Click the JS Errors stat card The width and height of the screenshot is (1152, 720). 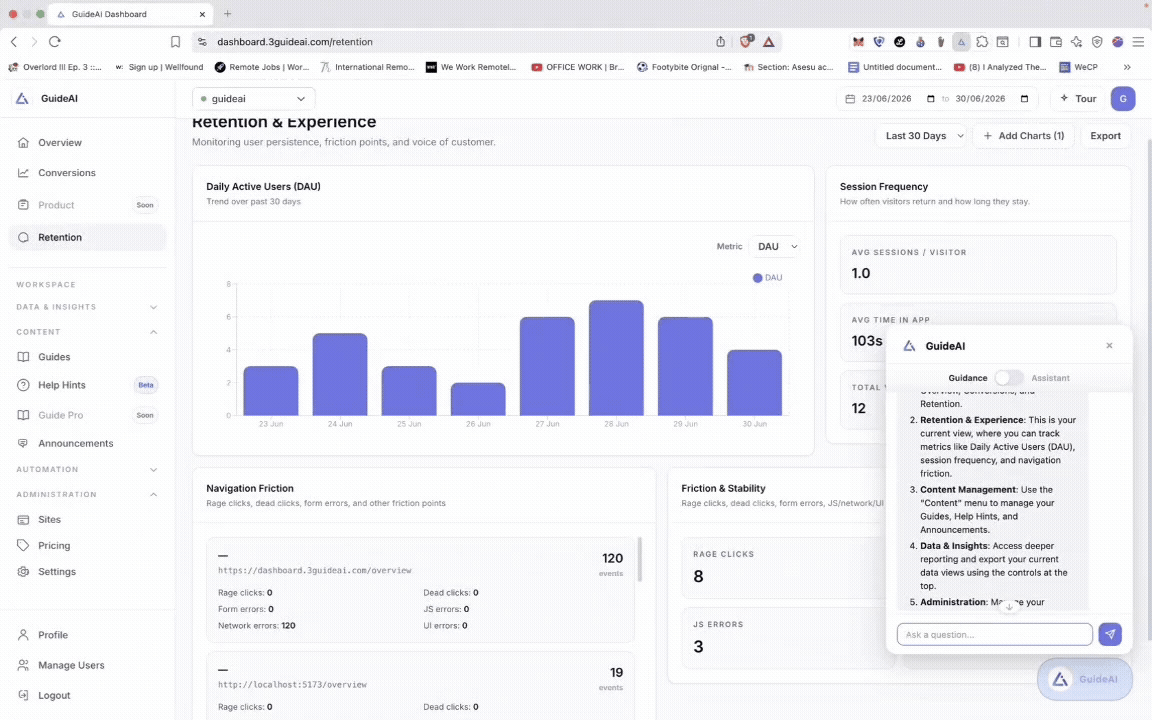(788, 638)
